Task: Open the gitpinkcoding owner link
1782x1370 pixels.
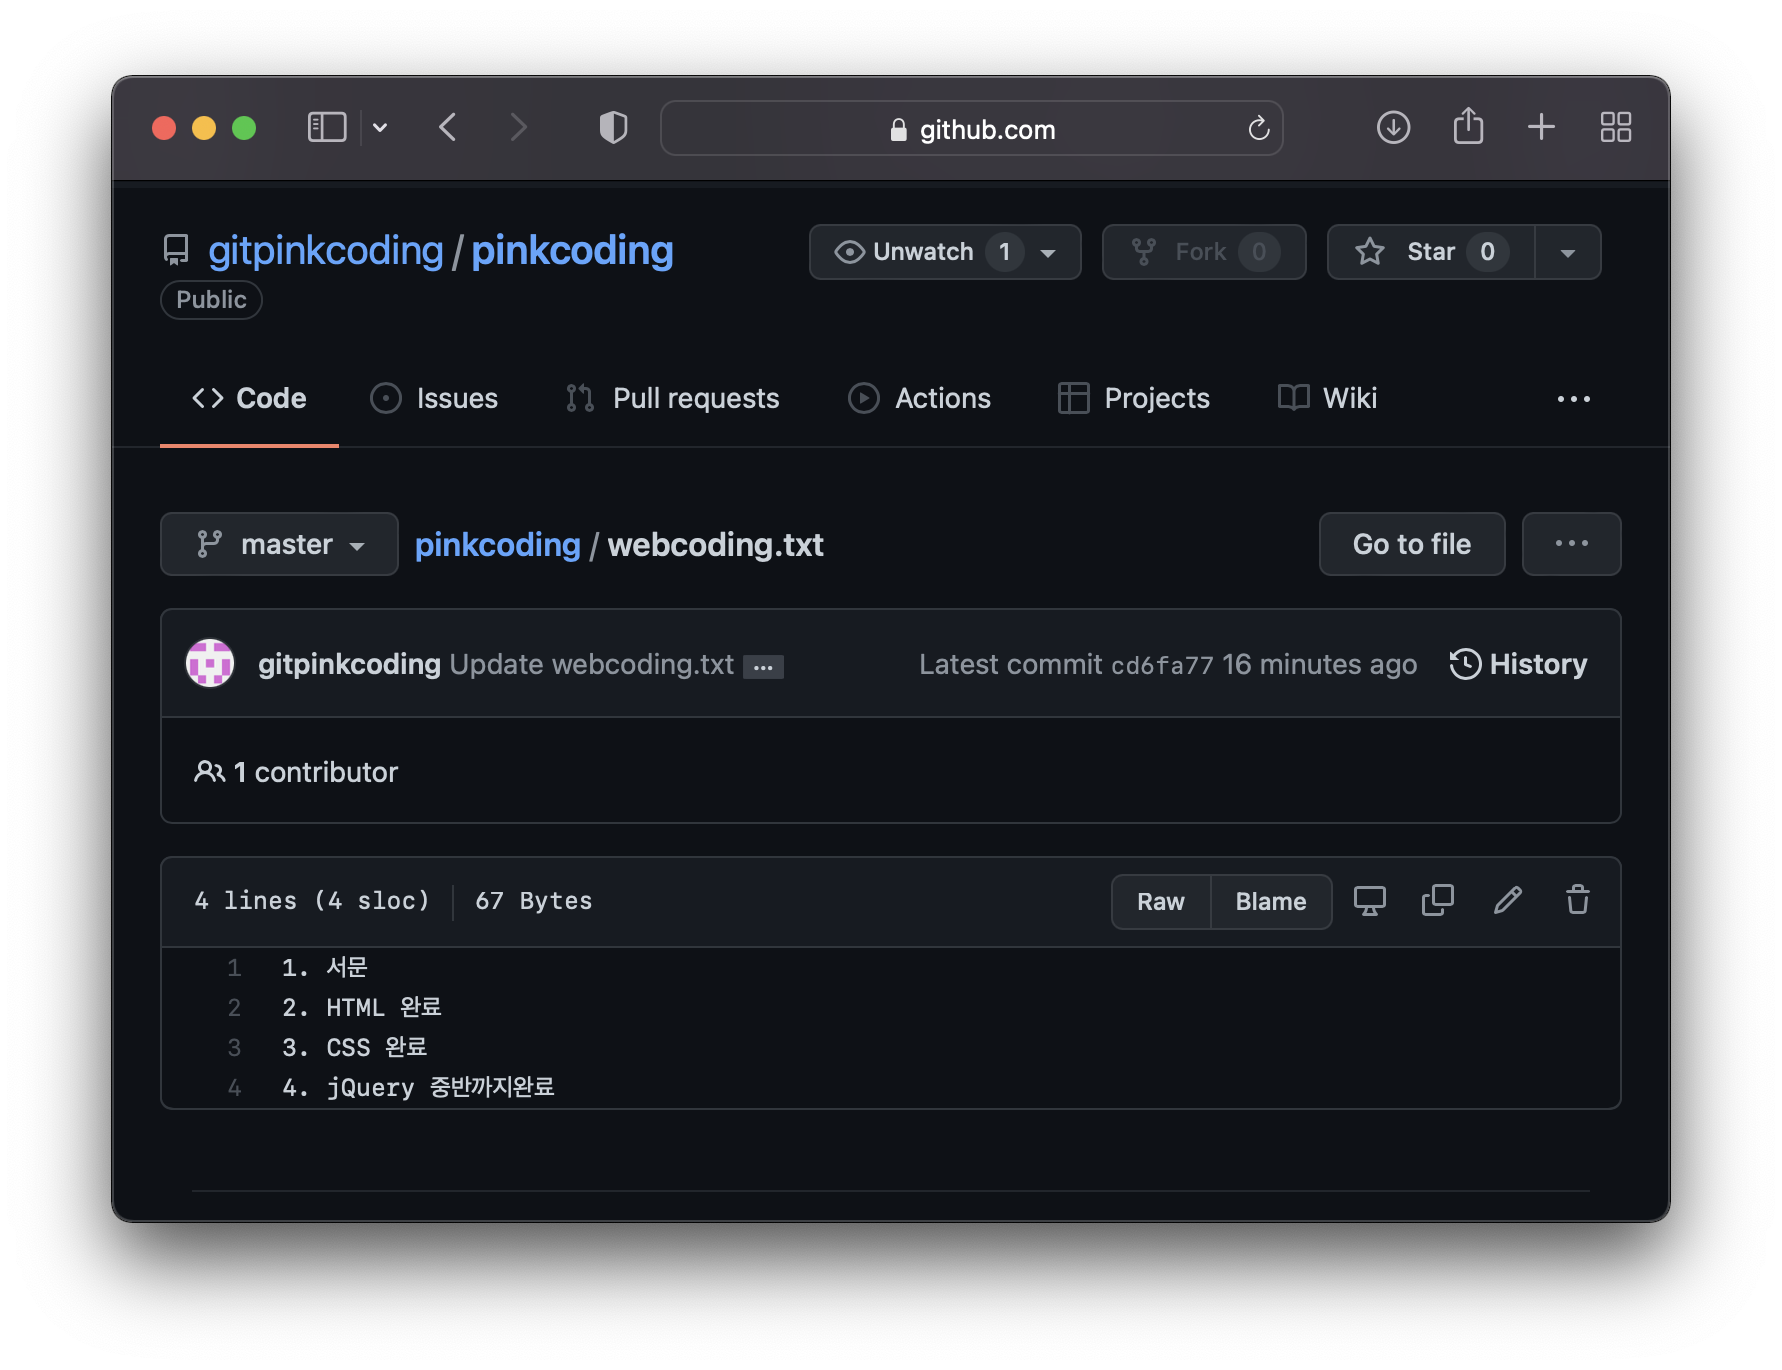Action: click(x=325, y=250)
